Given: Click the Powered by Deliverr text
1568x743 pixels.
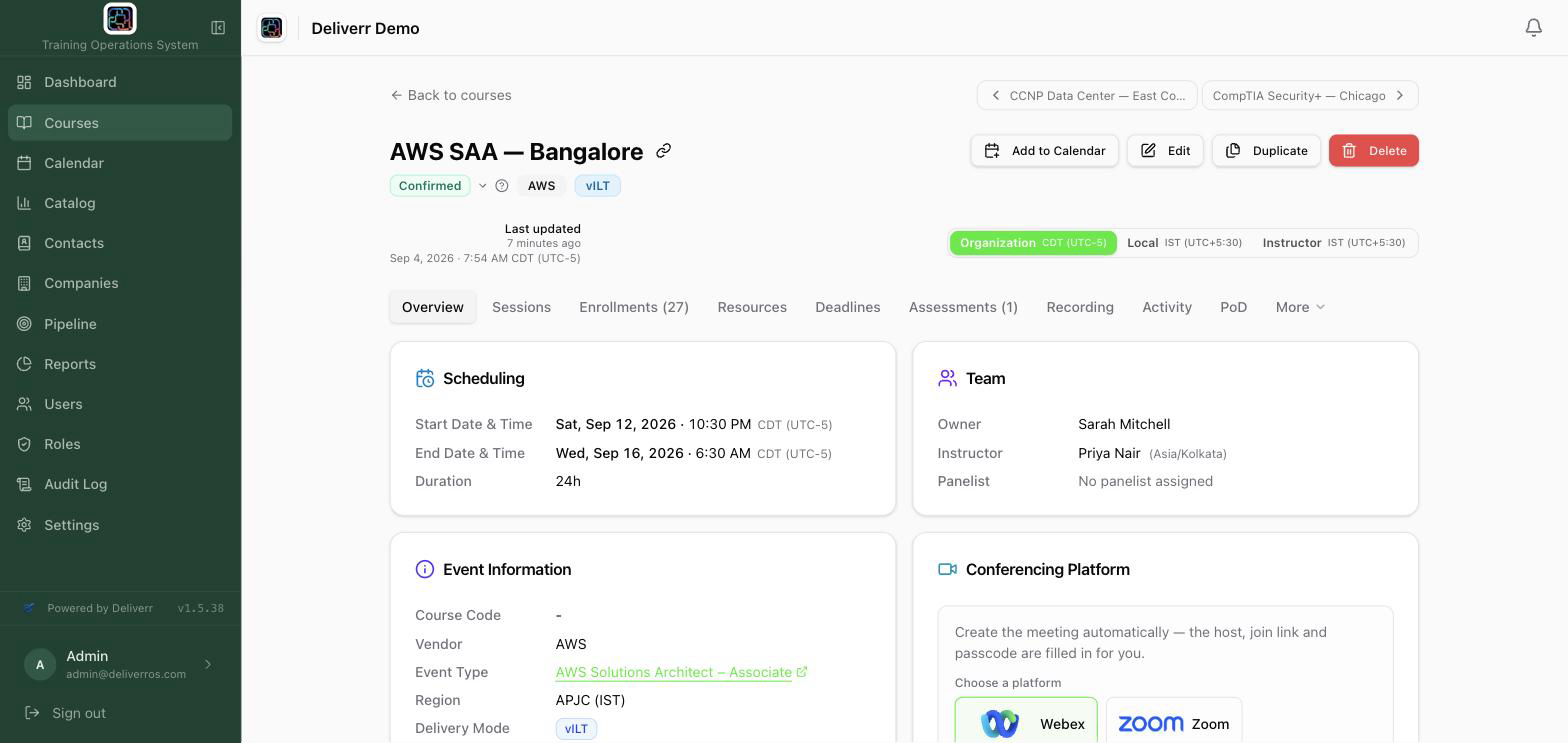Looking at the screenshot, I should [x=100, y=608].
